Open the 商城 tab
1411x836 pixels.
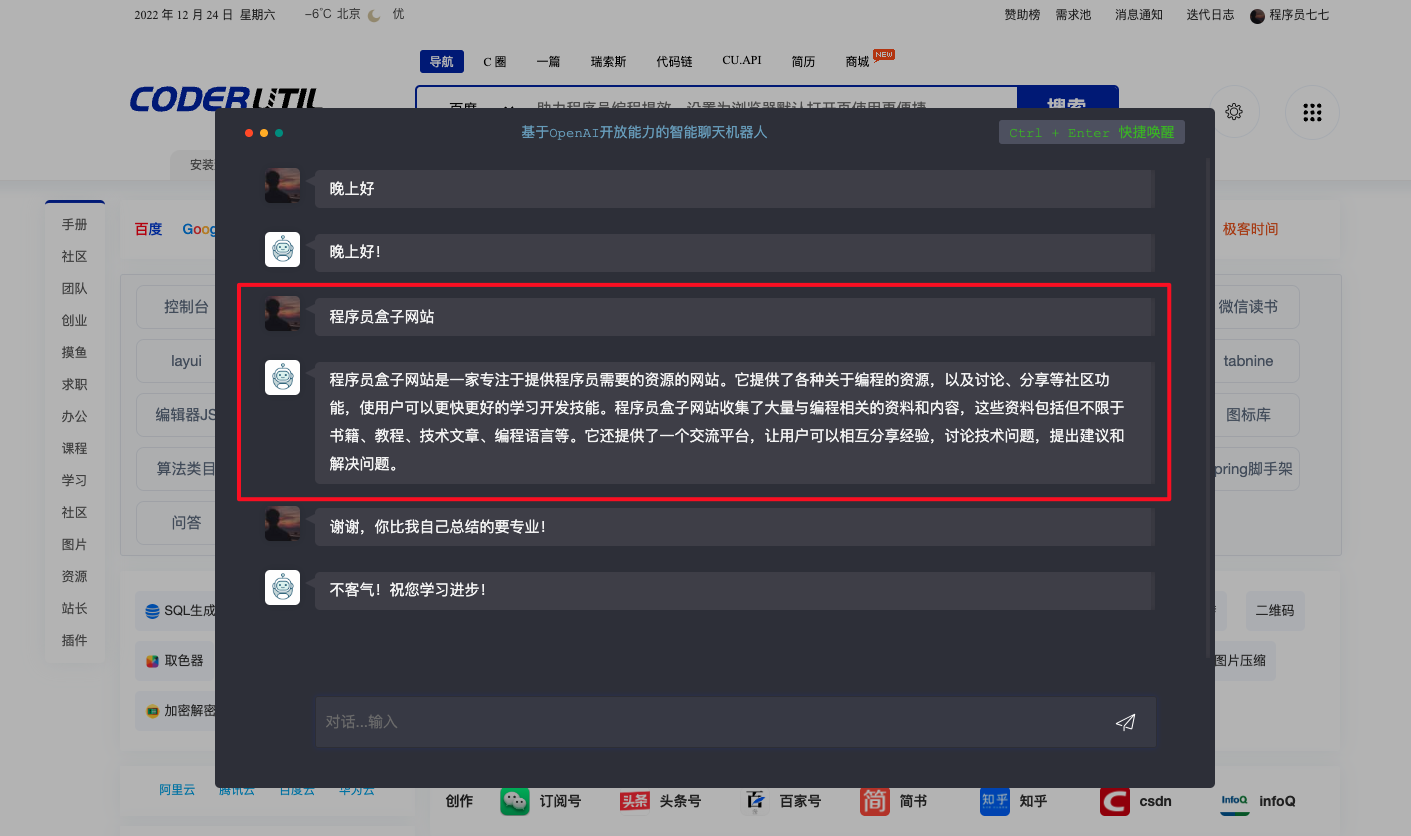click(x=857, y=62)
